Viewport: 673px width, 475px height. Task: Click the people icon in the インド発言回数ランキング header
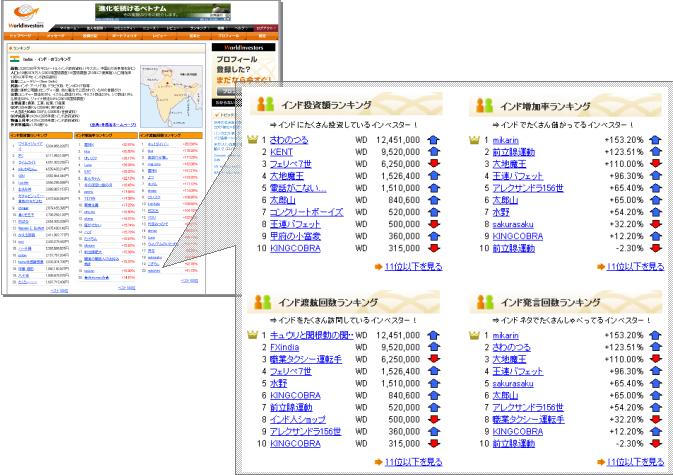(x=485, y=302)
